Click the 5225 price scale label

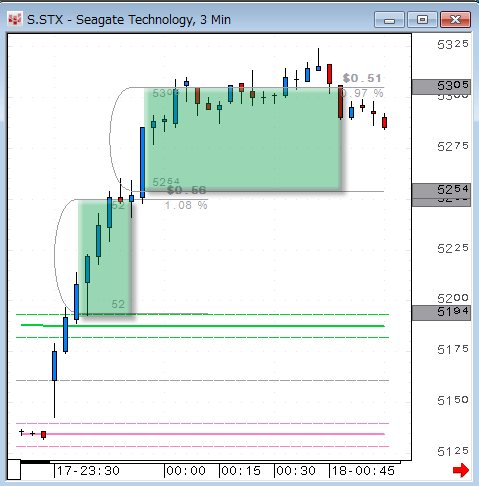(x=453, y=248)
